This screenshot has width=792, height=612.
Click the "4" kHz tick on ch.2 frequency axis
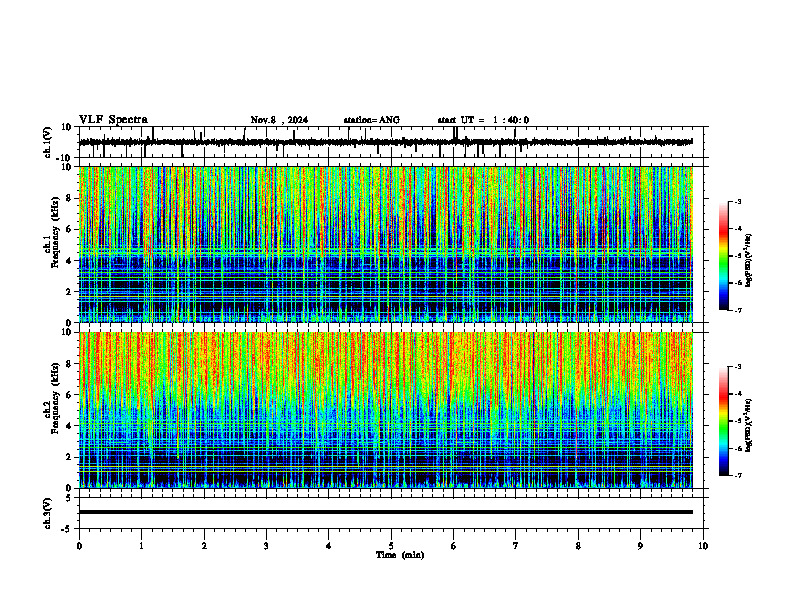click(x=69, y=426)
